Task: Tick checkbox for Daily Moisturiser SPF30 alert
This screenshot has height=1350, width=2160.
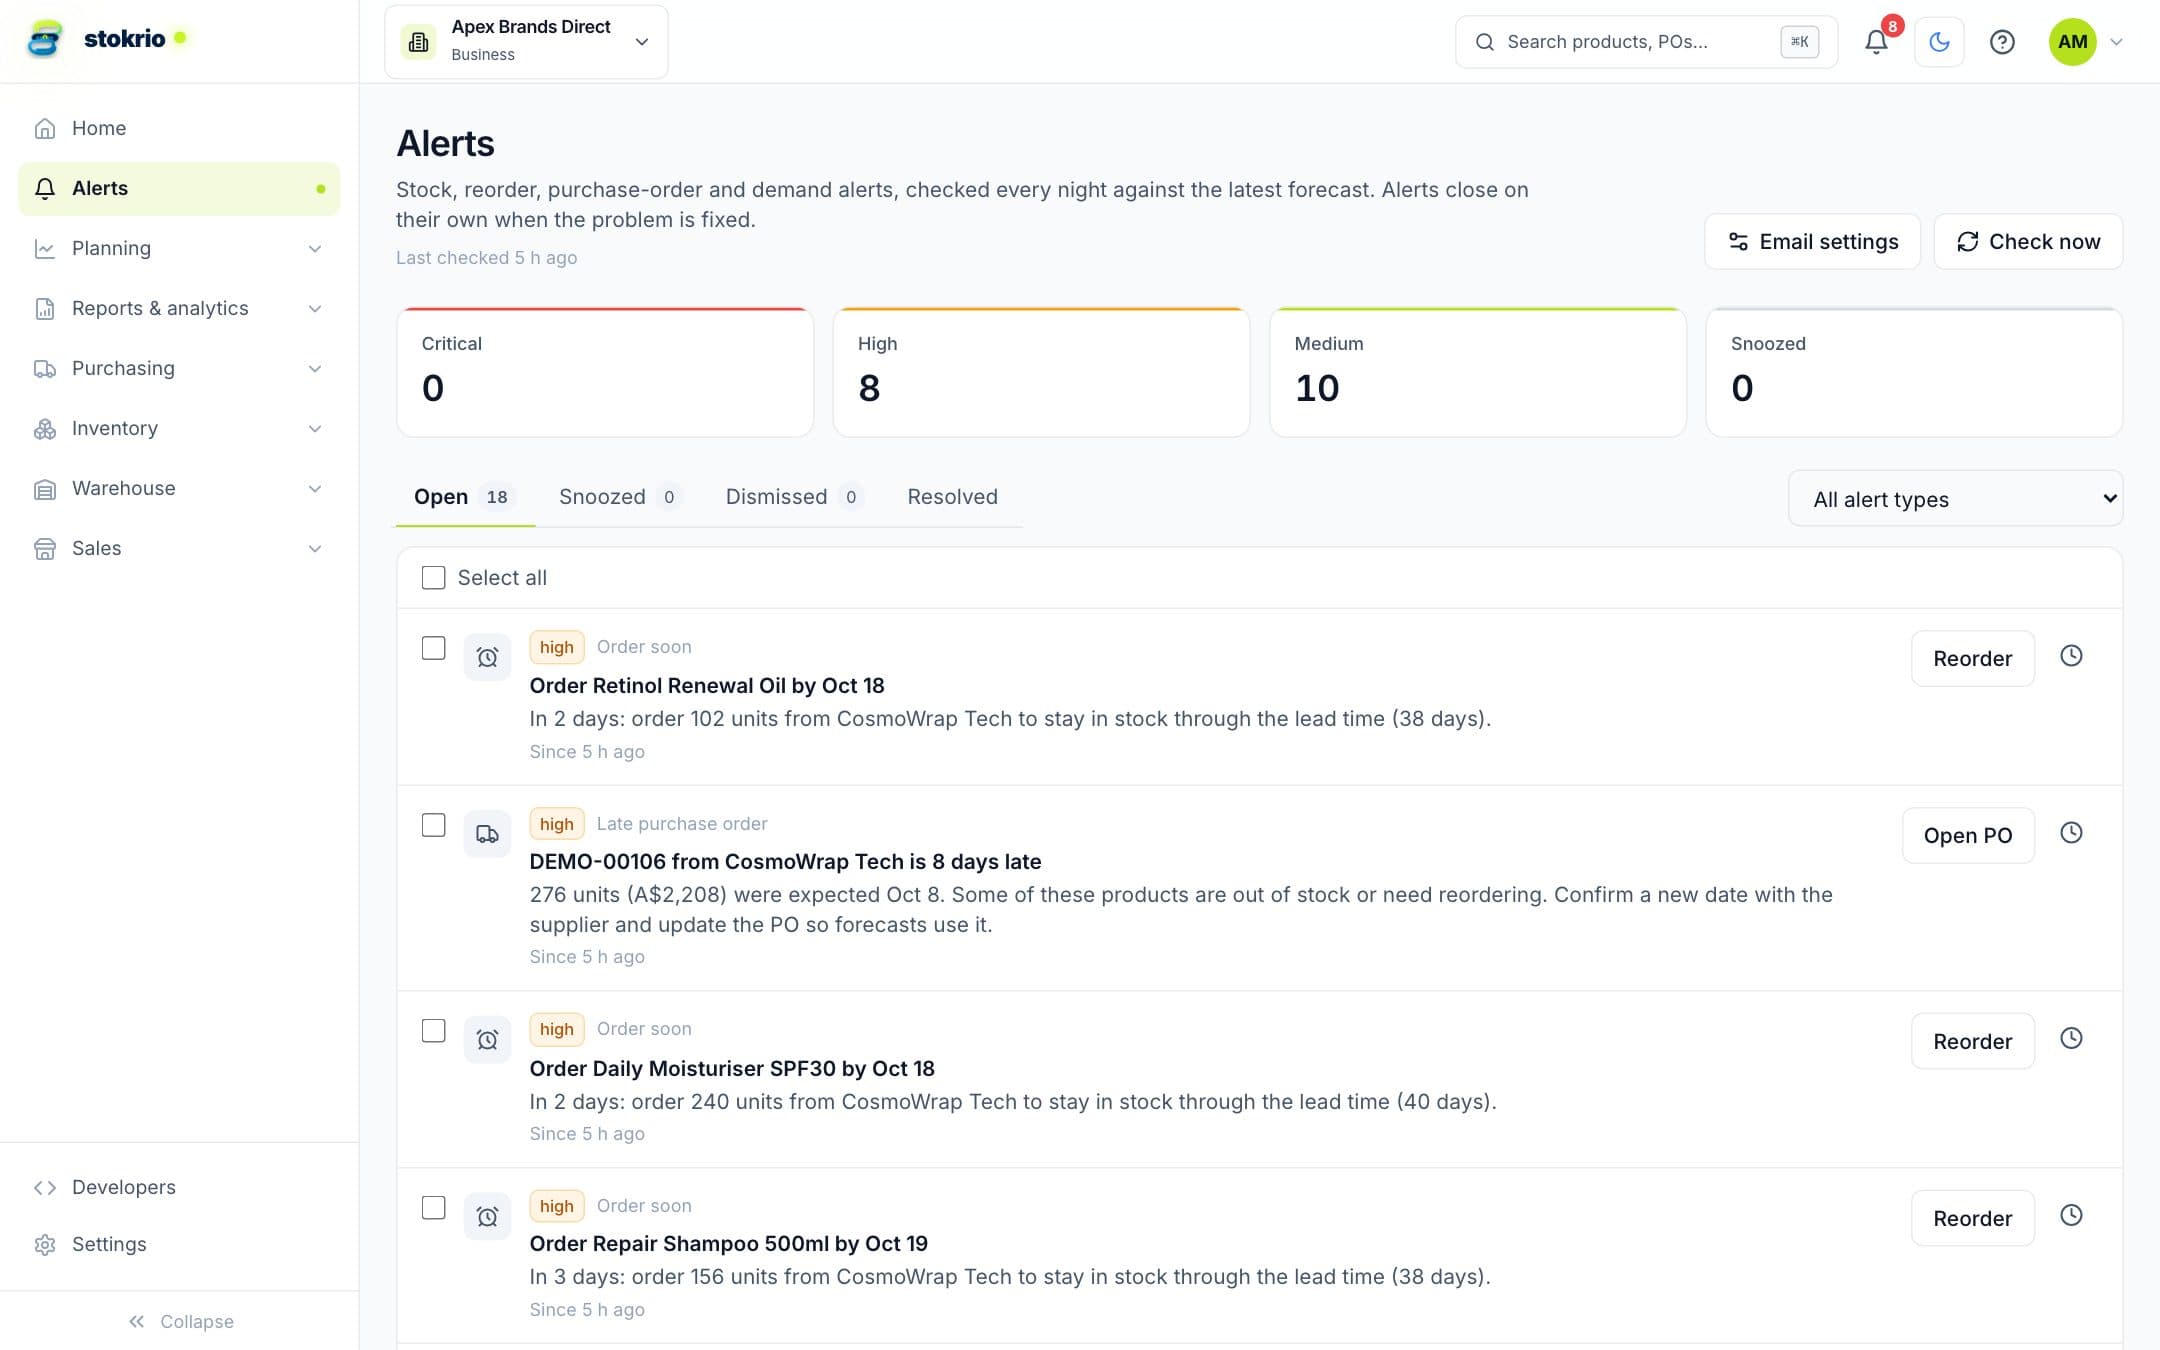Action: (x=433, y=1030)
